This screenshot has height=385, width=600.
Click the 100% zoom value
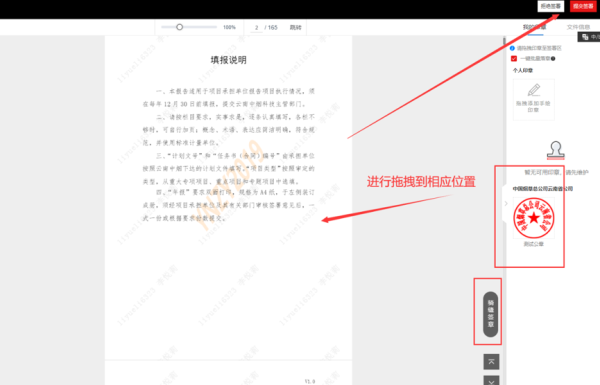pyautogui.click(x=229, y=28)
